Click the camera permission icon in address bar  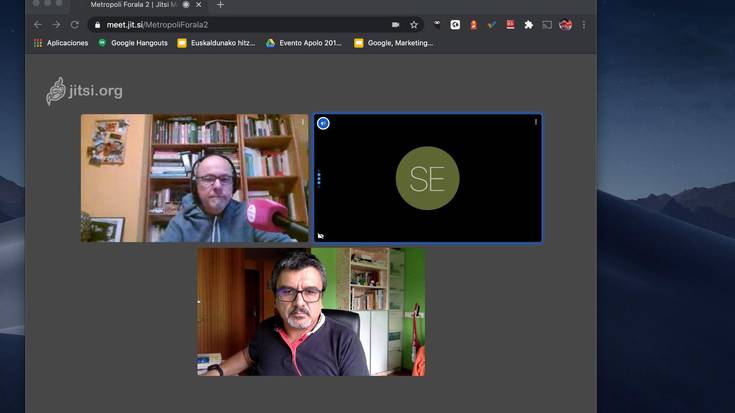(396, 25)
